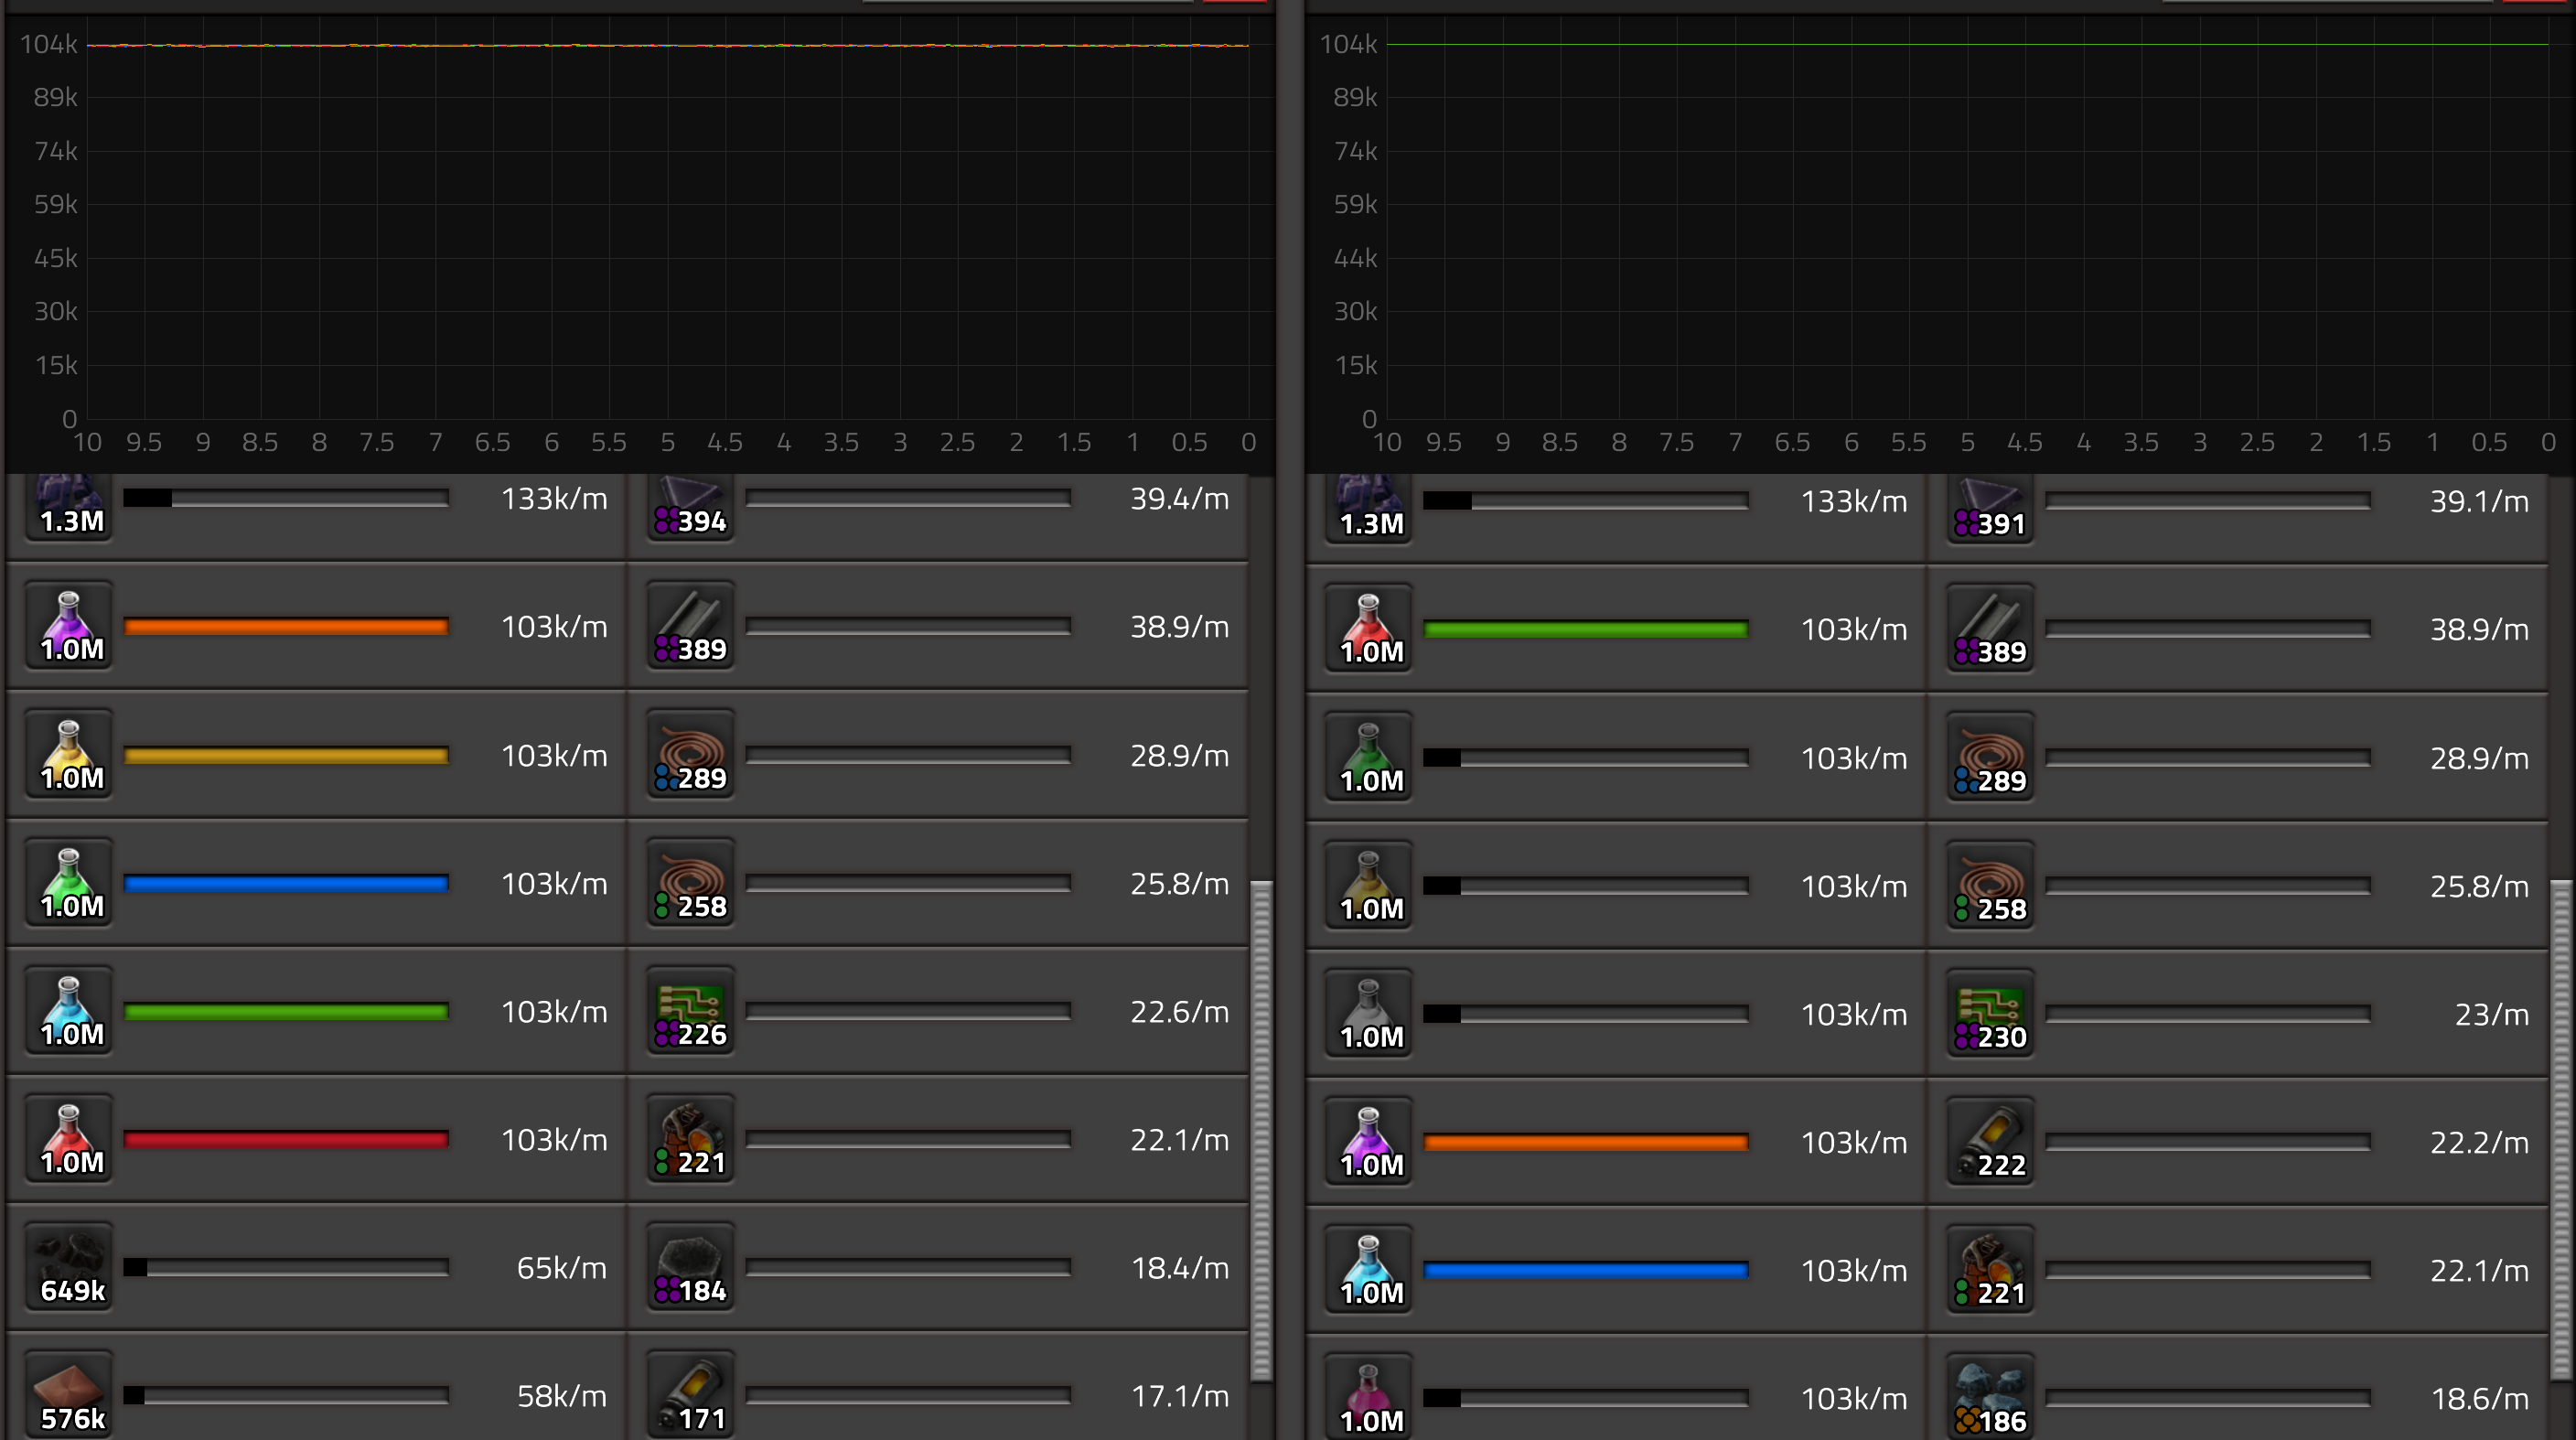This screenshot has width=2576, height=1440.
Task: Select the green science flask in left panel
Action: pos(69,882)
